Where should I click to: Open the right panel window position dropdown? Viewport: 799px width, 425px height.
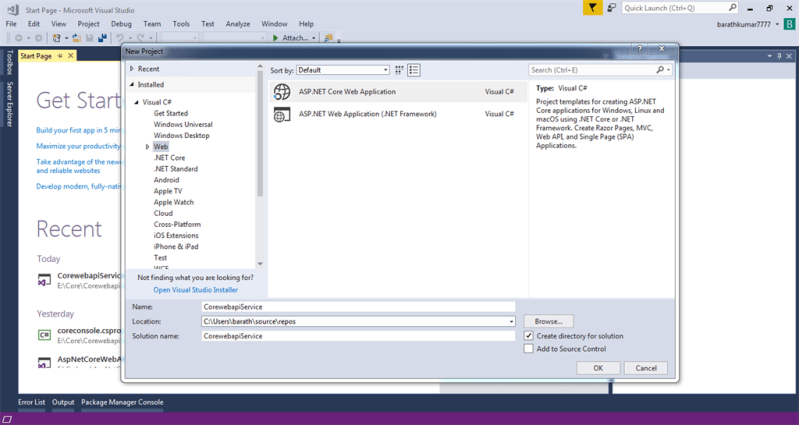pyautogui.click(x=769, y=56)
